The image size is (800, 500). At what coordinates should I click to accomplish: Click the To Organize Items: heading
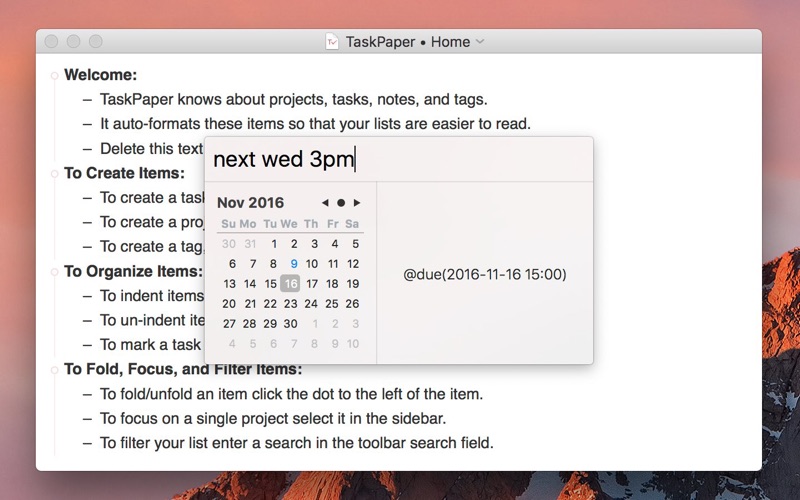point(134,271)
